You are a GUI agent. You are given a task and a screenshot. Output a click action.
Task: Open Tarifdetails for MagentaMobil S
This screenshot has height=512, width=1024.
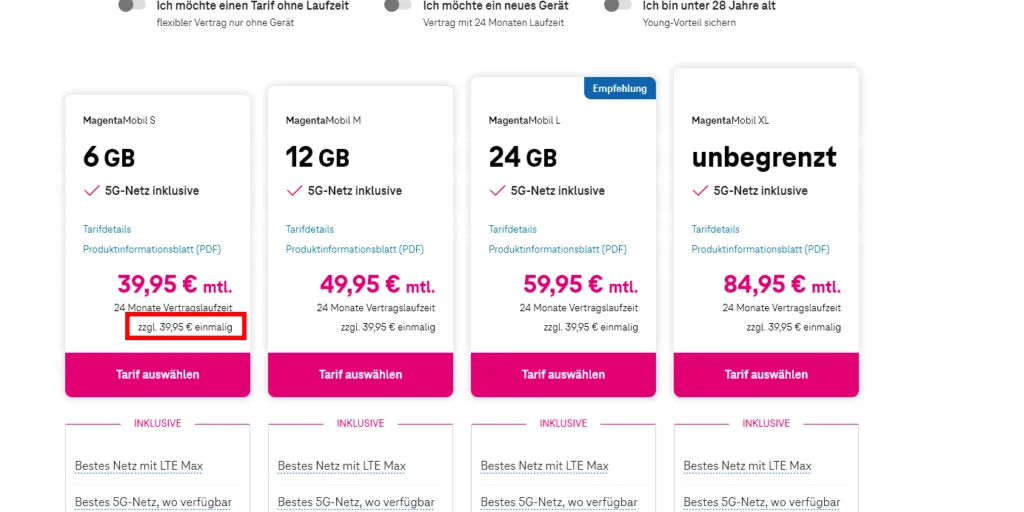click(107, 229)
